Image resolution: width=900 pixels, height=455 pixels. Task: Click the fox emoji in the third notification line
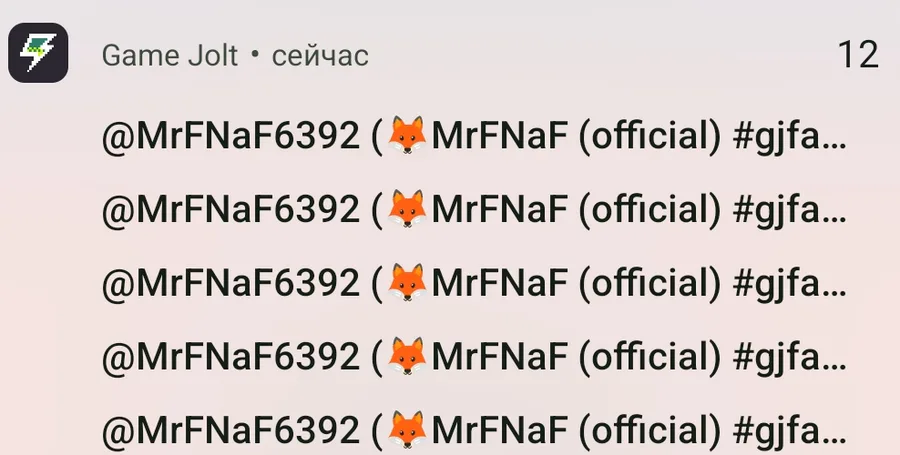click(407, 282)
